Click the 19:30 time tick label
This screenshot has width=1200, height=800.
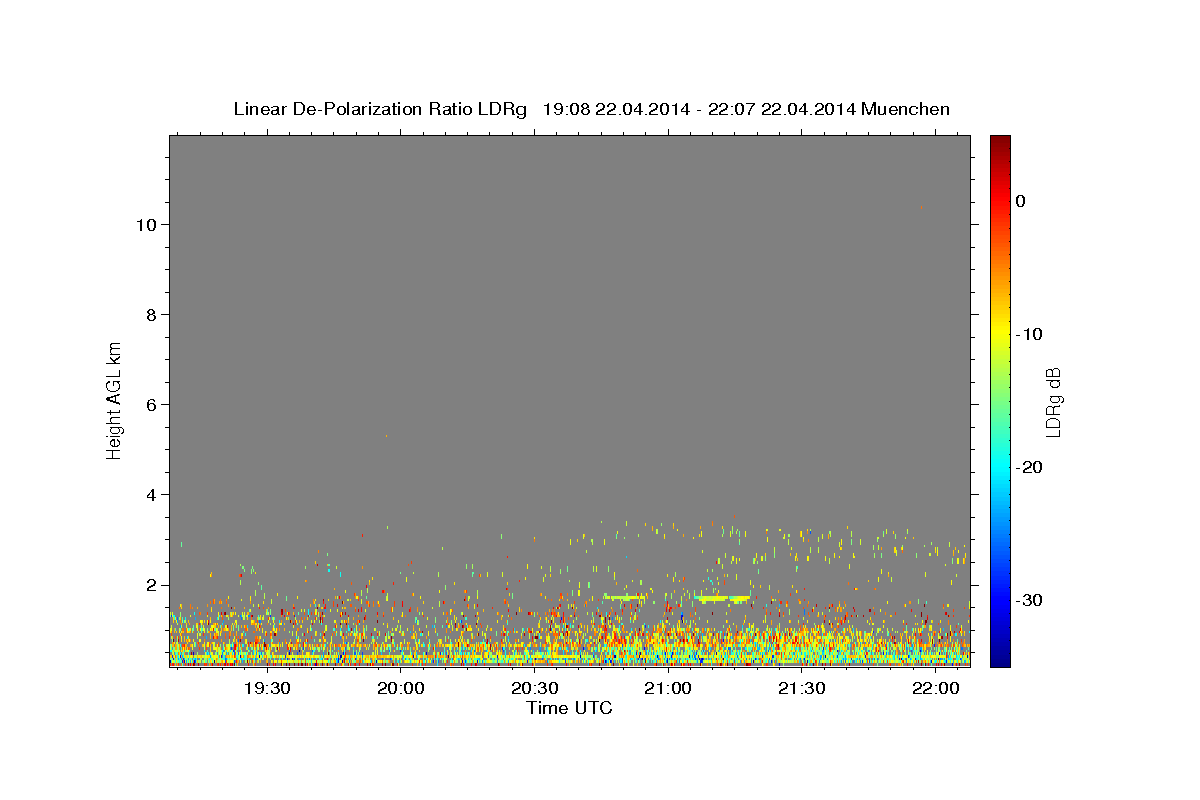click(x=267, y=688)
